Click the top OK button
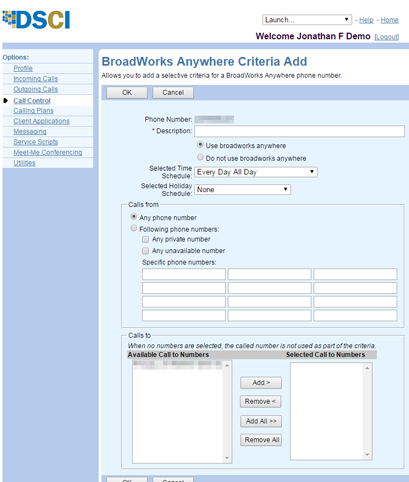The height and width of the screenshot is (482, 409). coord(127,92)
